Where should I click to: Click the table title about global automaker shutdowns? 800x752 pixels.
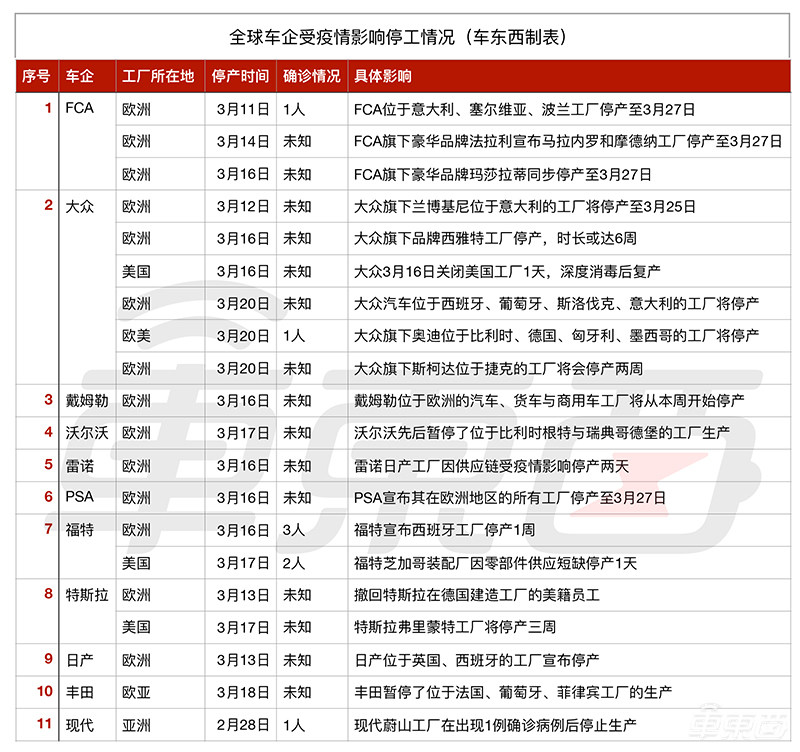click(400, 35)
